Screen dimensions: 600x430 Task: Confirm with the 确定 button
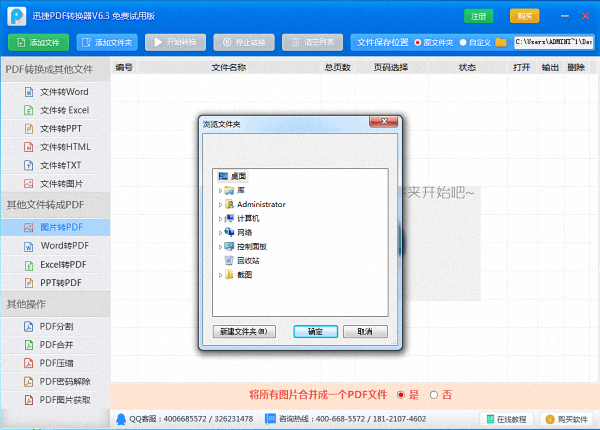click(x=316, y=332)
